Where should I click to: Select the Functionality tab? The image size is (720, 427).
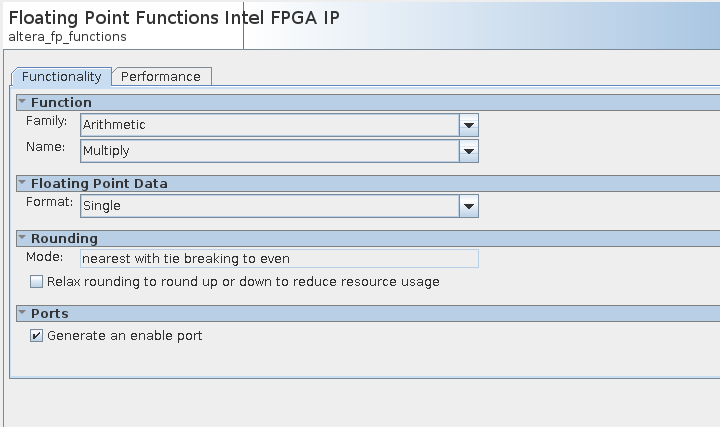61,76
